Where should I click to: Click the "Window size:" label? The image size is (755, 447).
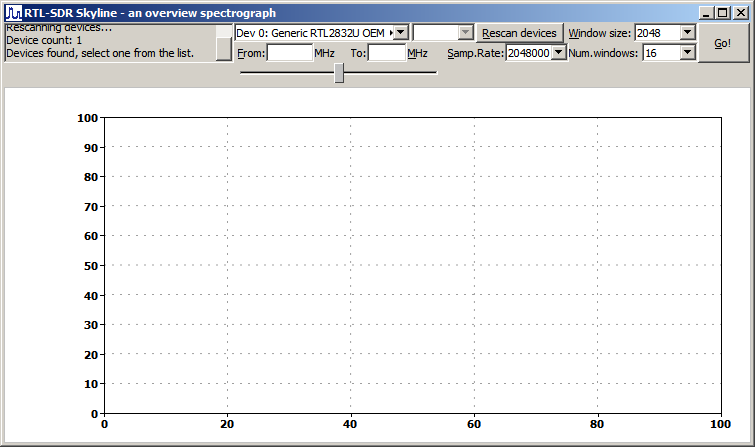click(599, 33)
